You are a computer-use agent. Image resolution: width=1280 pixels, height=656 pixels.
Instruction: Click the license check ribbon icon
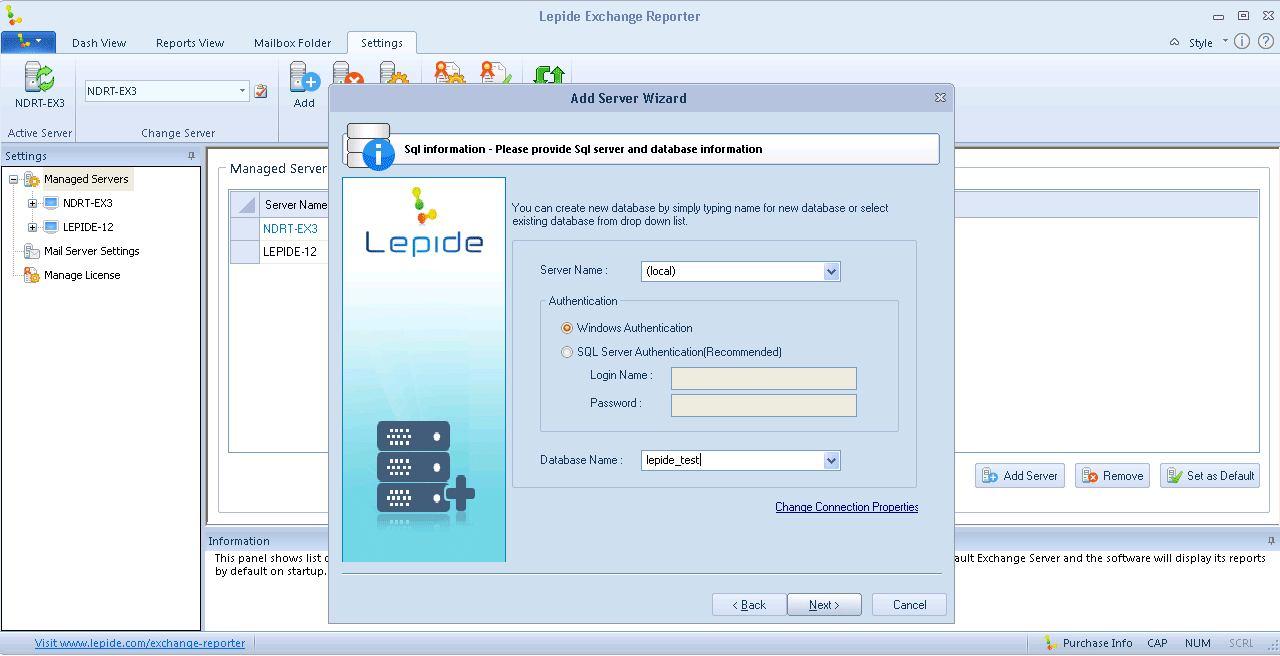pyautogui.click(x=495, y=74)
